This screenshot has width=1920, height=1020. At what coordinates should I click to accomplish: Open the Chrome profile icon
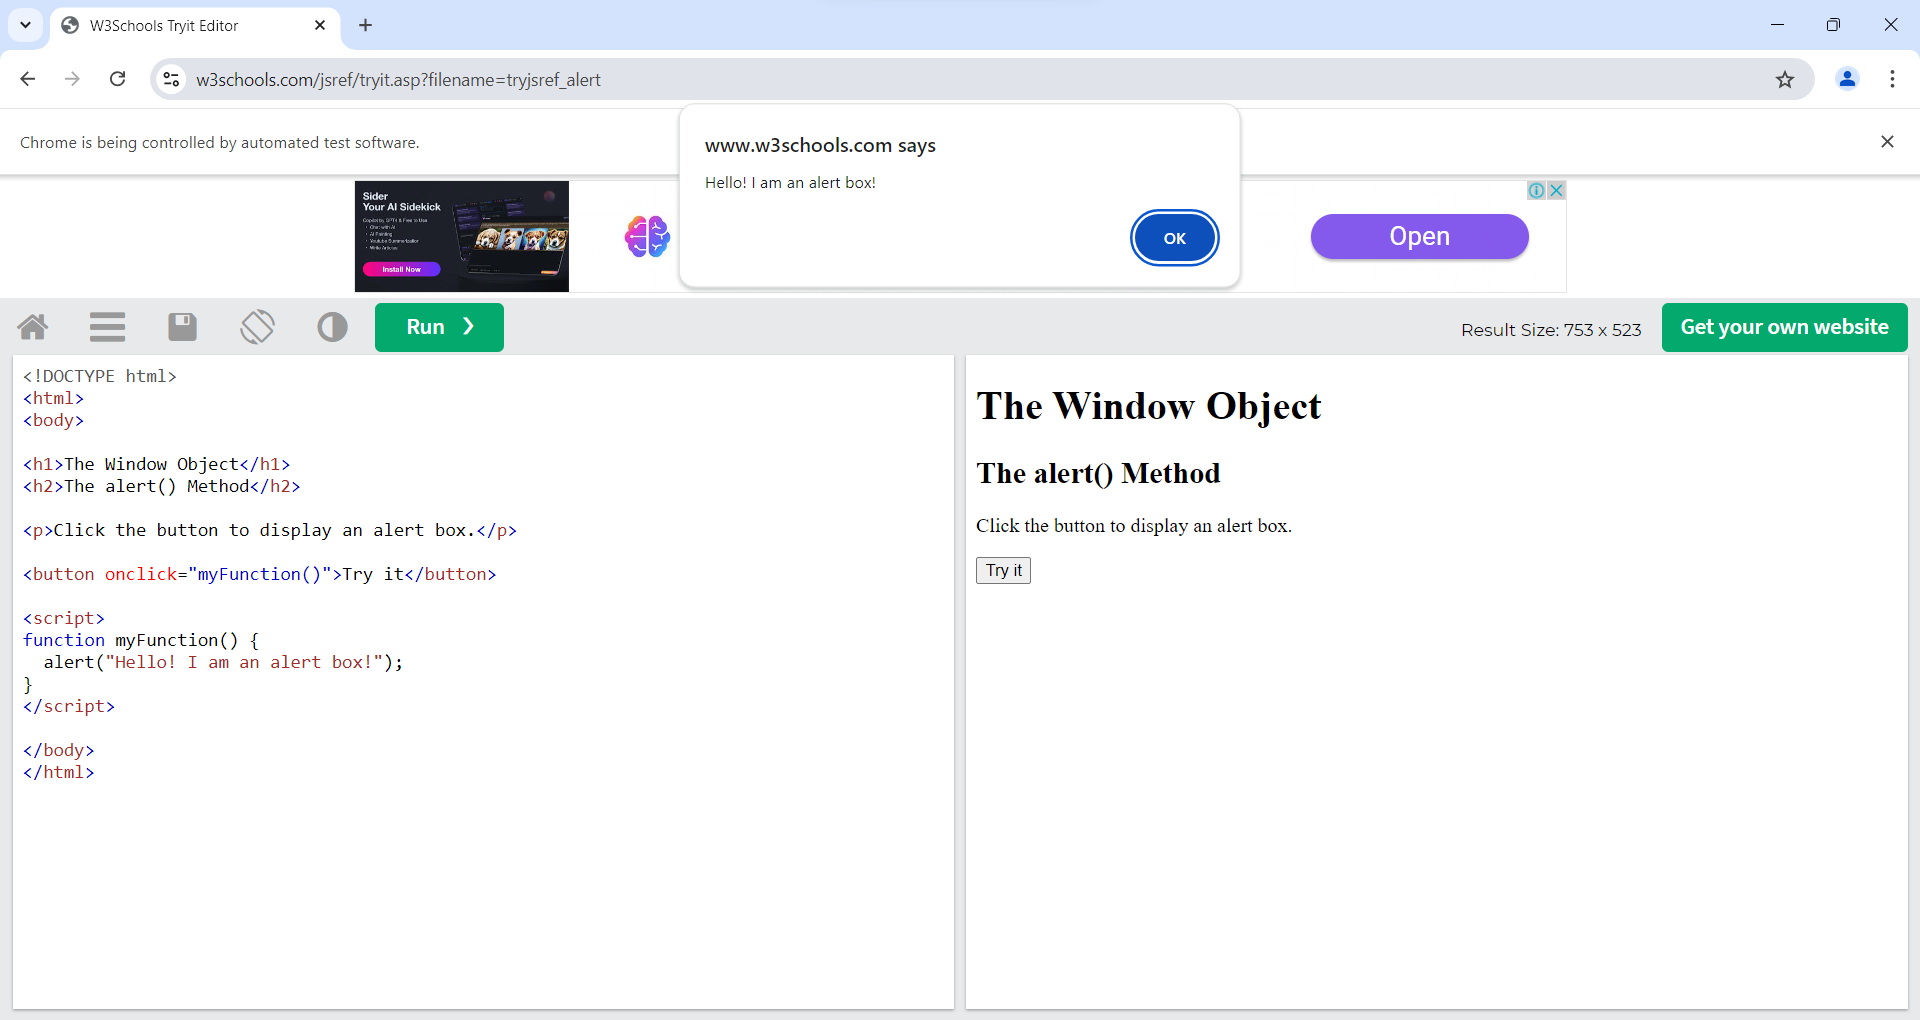click(x=1847, y=79)
